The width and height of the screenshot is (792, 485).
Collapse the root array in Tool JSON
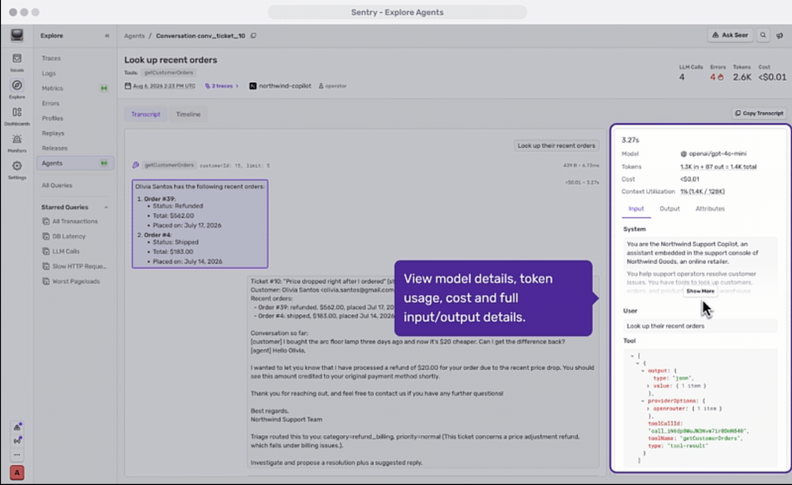click(632, 356)
